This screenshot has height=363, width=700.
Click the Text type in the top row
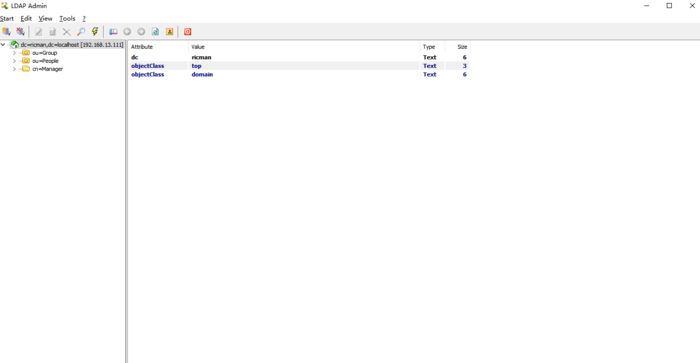click(429, 66)
